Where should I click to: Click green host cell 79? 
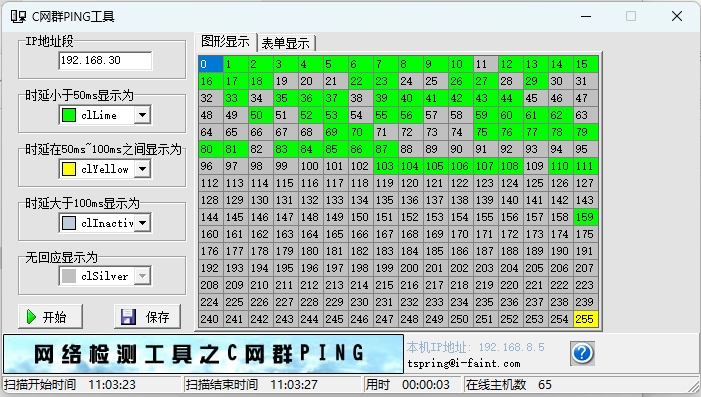tap(586, 132)
